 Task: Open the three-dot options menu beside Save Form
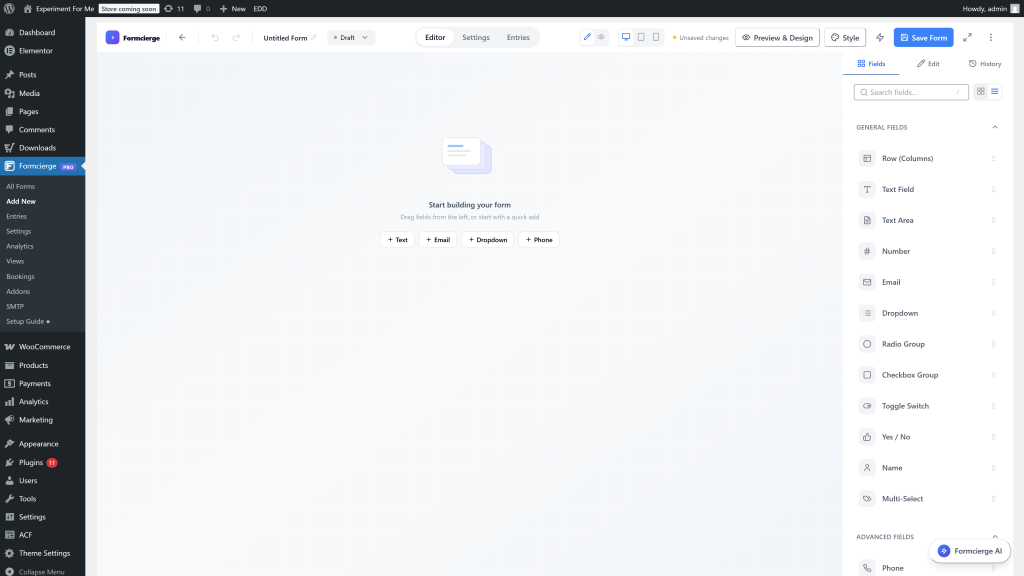tap(991, 37)
